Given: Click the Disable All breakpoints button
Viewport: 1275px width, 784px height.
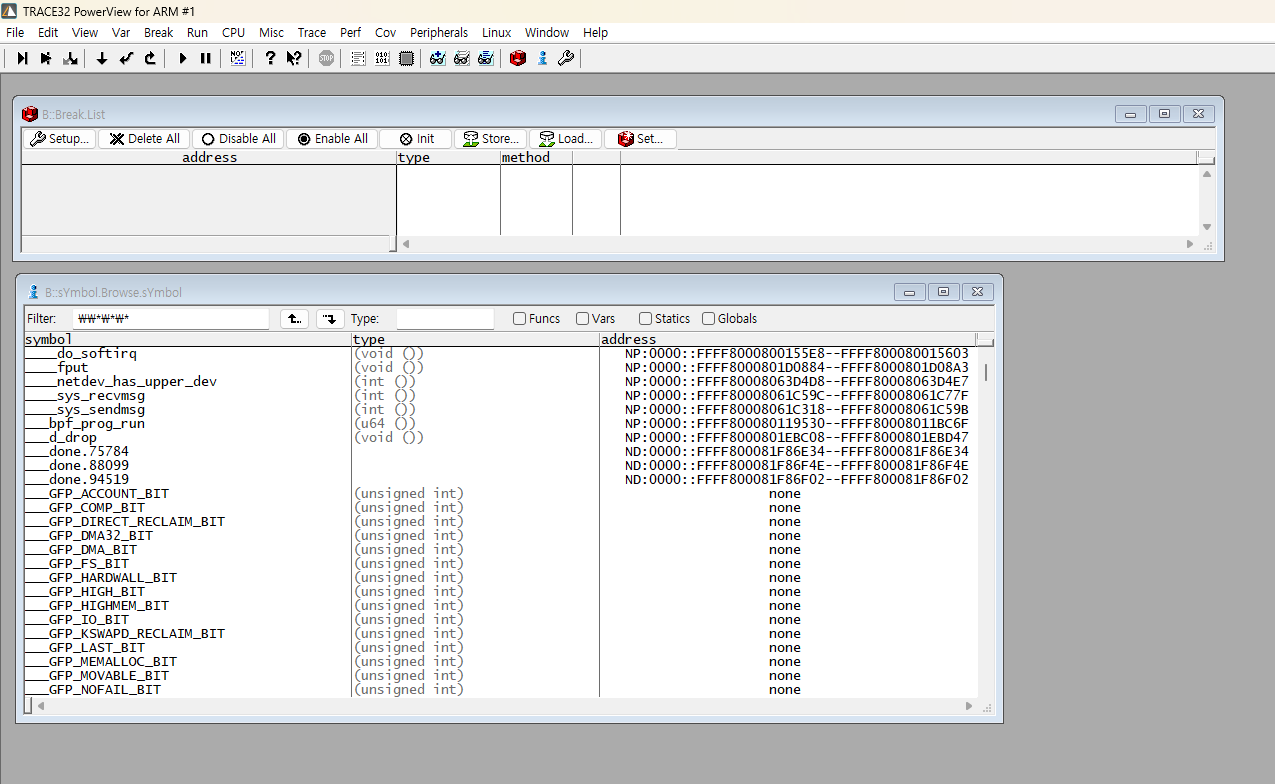Looking at the screenshot, I should 237,138.
